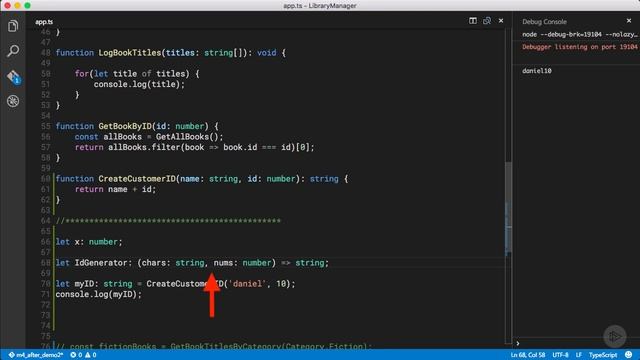
Task: Click the Ln 68, Col 58 cursor position
Action: click(x=527, y=355)
